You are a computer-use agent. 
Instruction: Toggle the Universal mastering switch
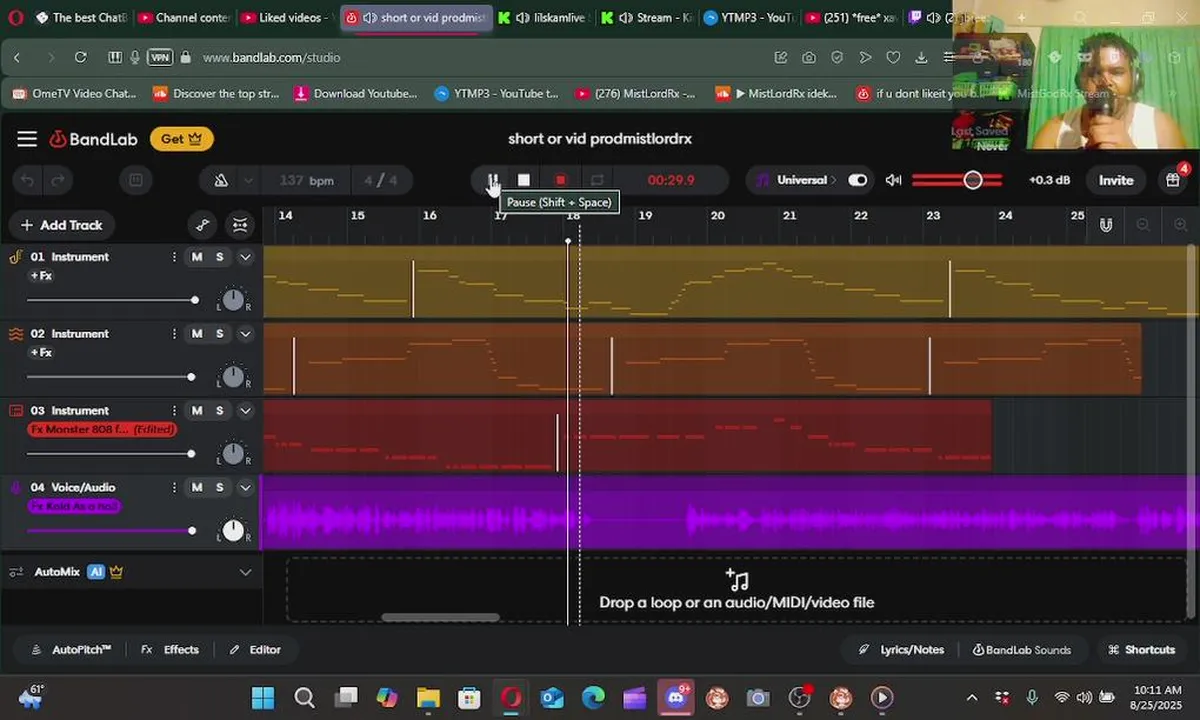(x=858, y=180)
